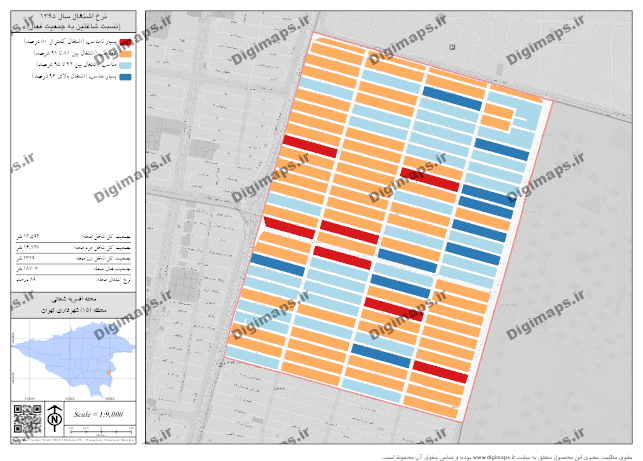Click the map title 'نرخ اشتغال سال ۱۳۹۵'
This screenshot has width=643, height=461.
[73, 16]
